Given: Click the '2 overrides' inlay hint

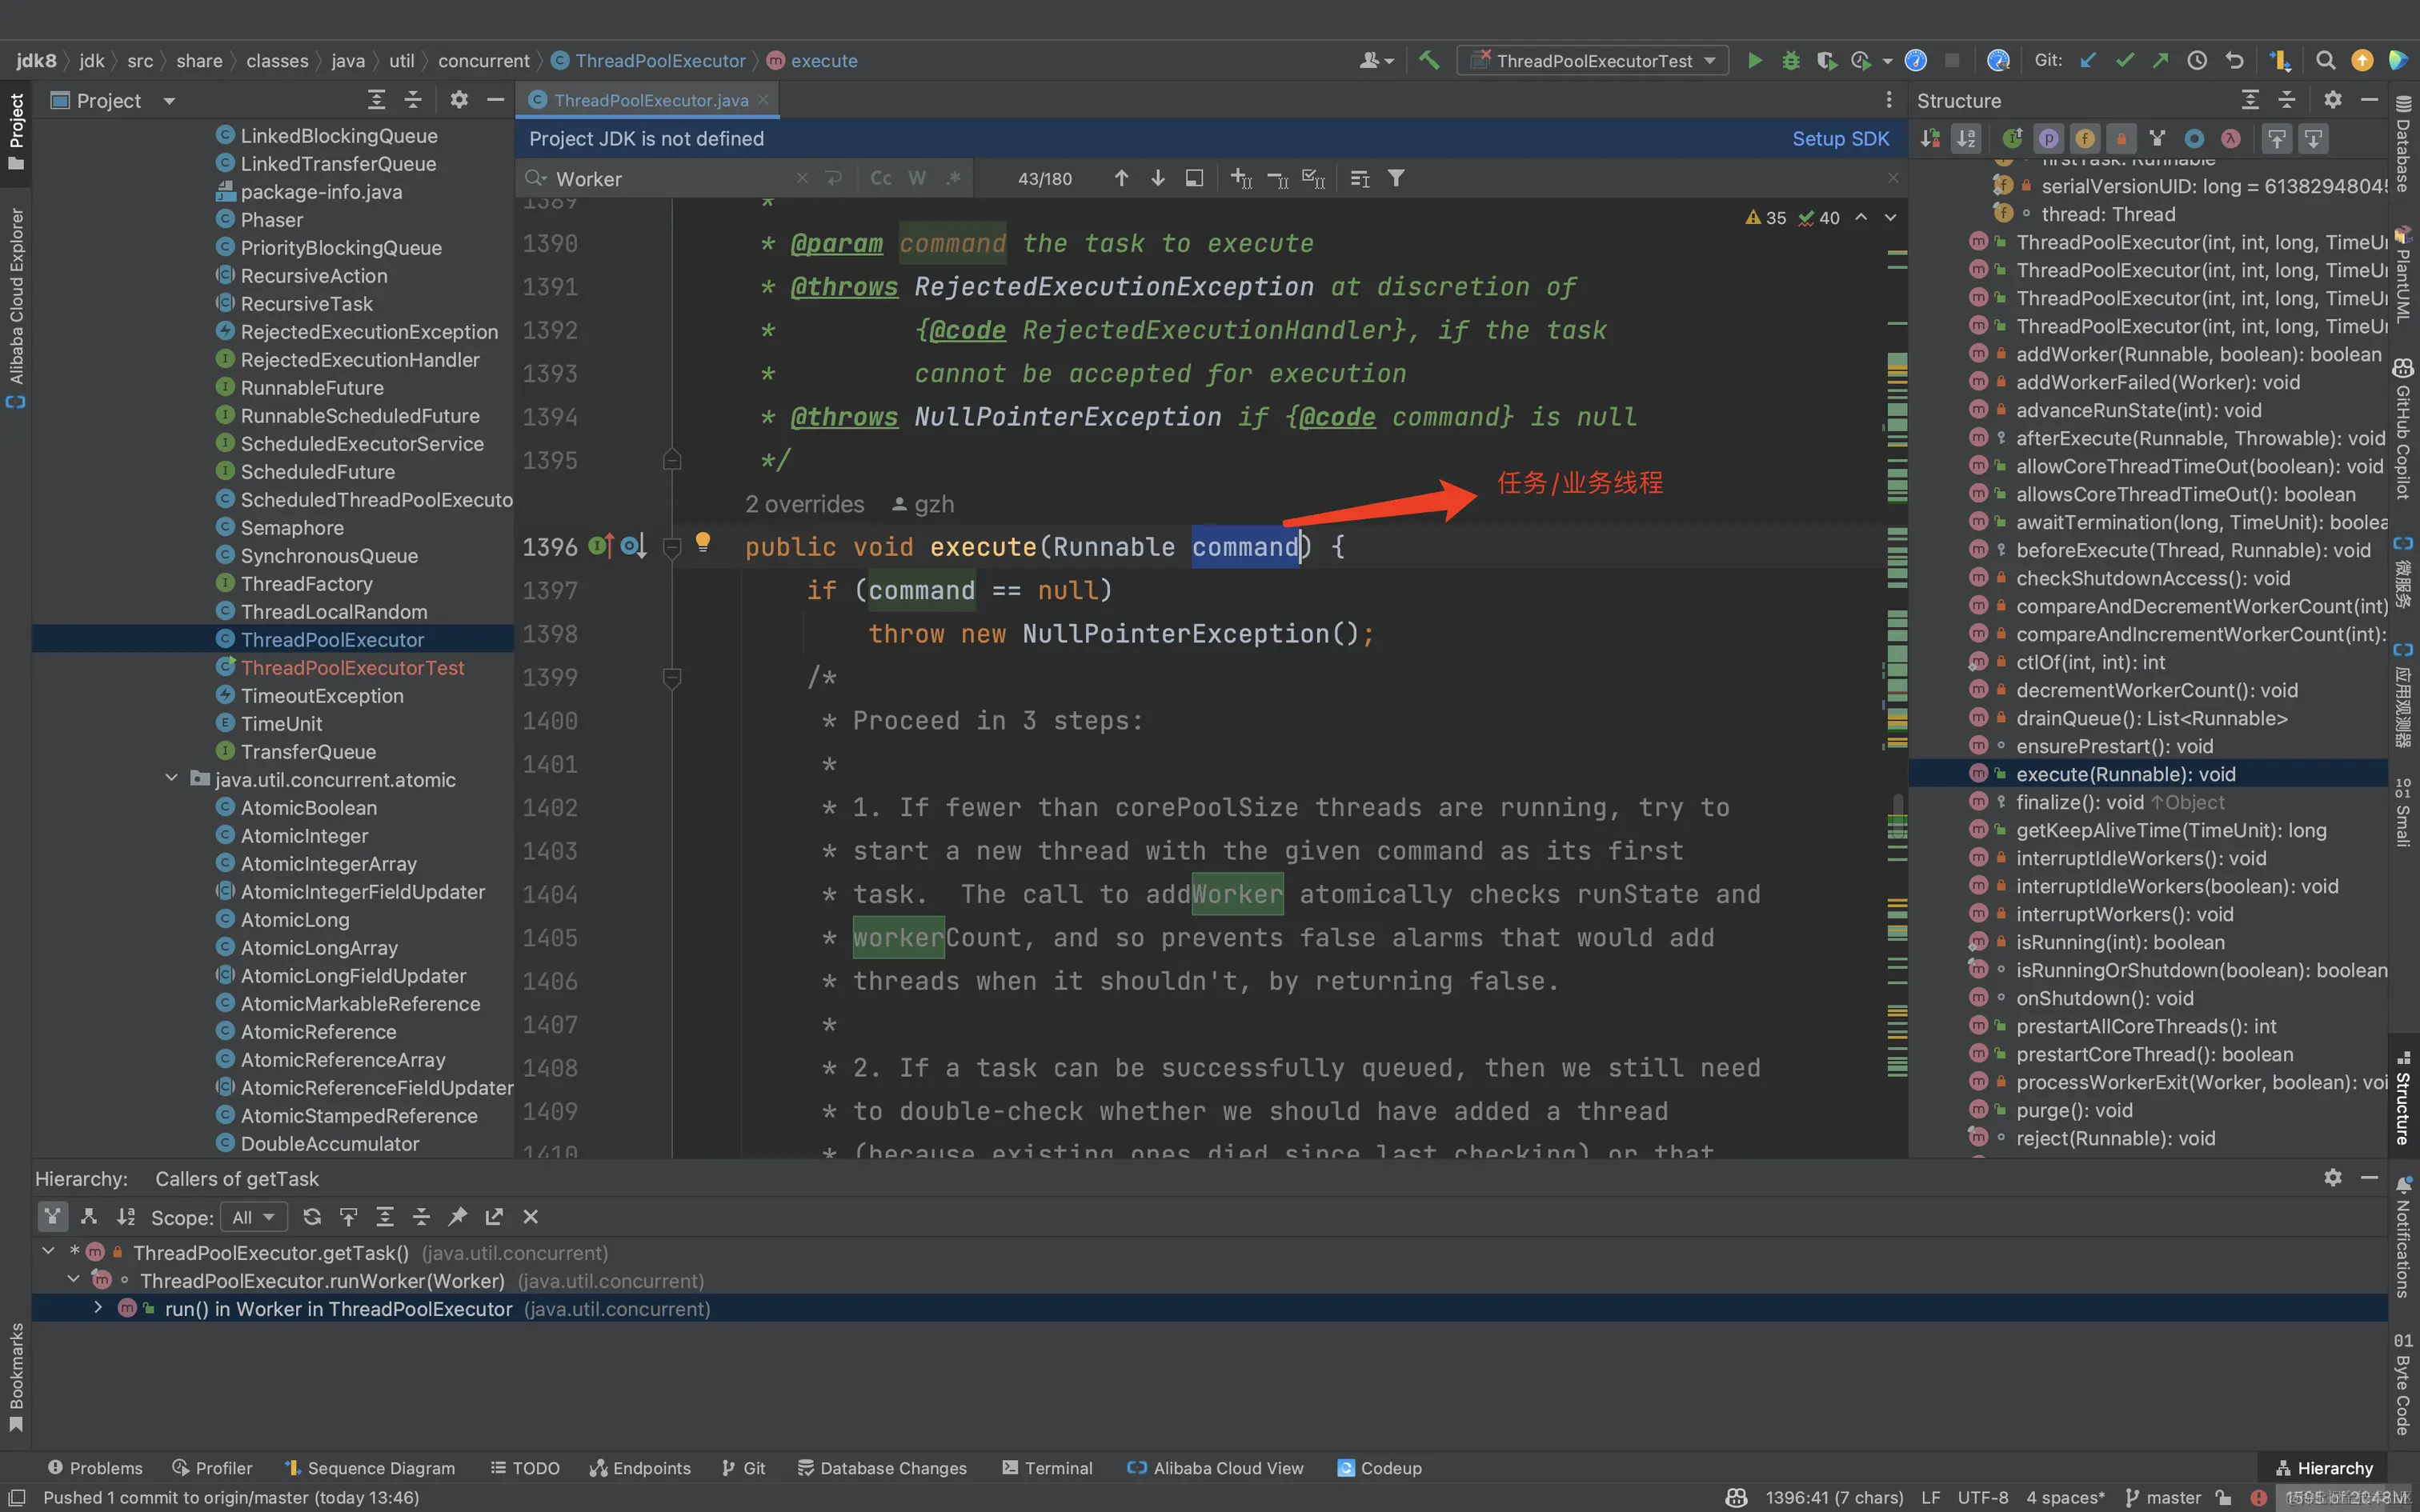Looking at the screenshot, I should click(x=804, y=504).
